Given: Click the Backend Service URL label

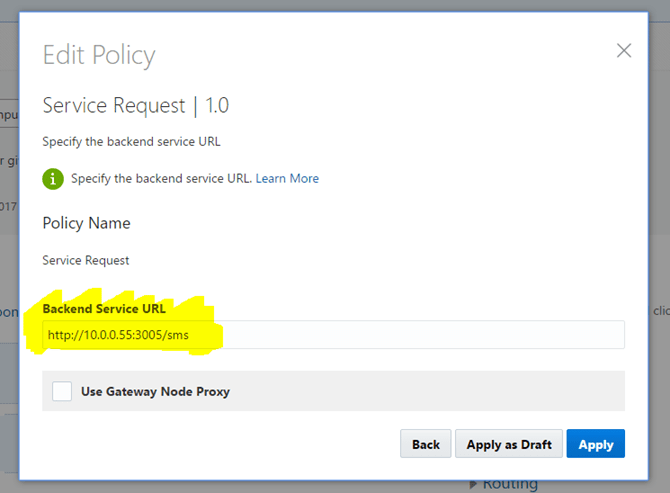Looking at the screenshot, I should click(104, 309).
